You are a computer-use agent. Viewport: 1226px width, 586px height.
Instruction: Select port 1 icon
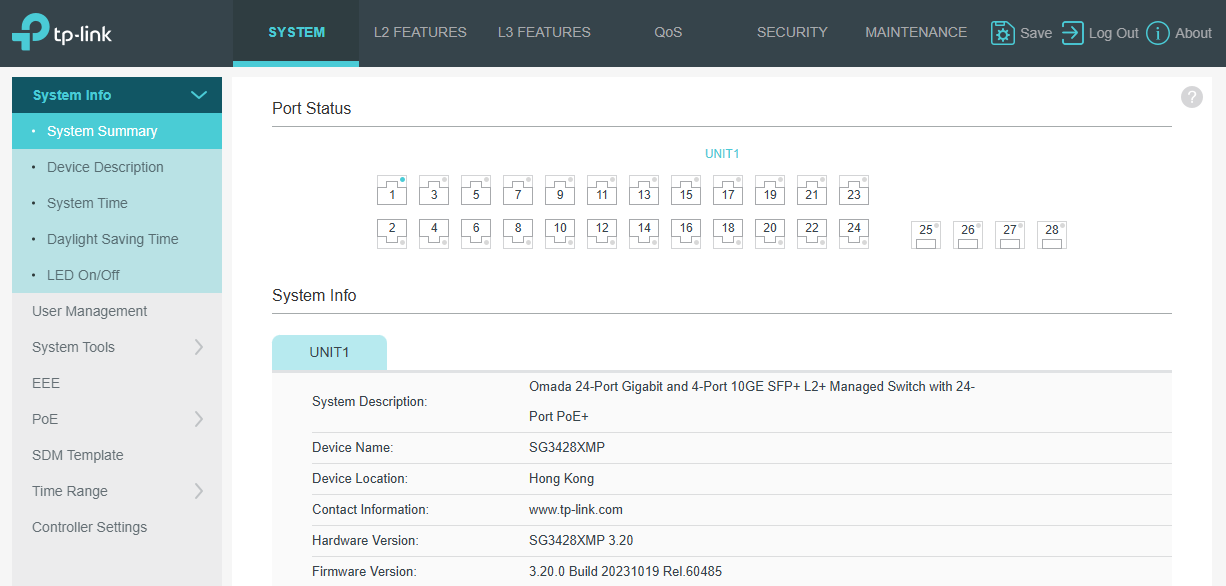(392, 190)
